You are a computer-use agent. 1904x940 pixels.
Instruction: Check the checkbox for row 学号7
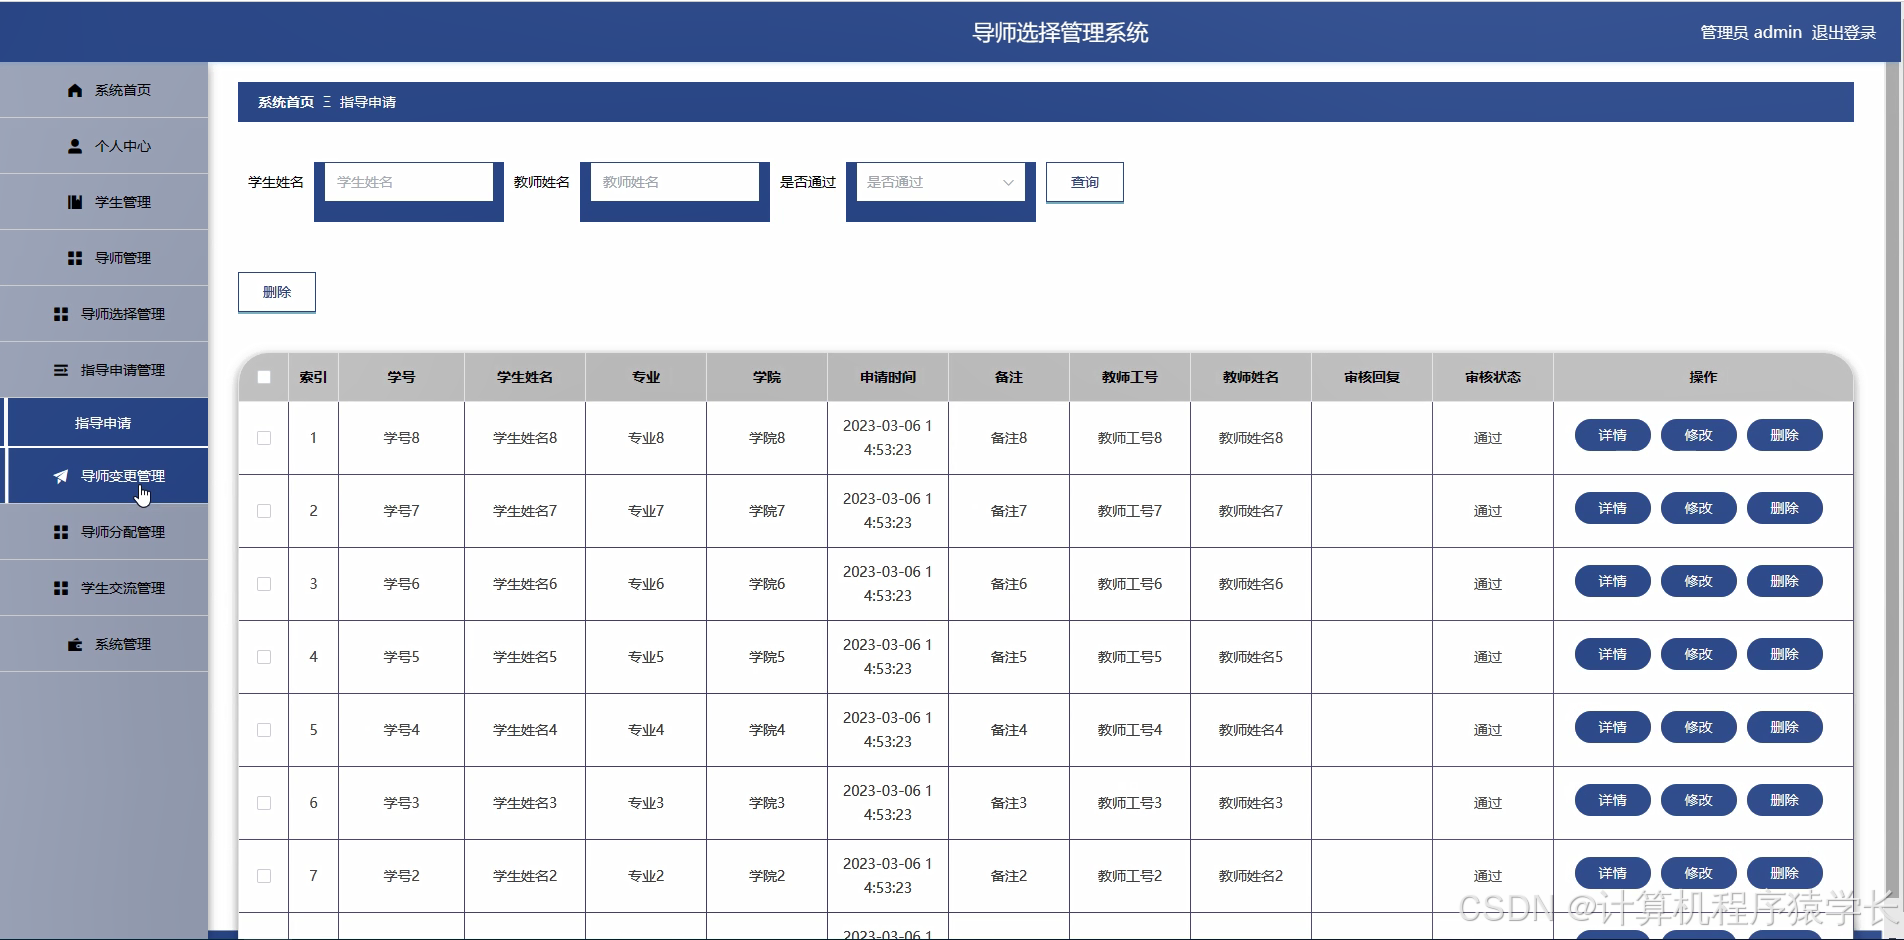coord(264,511)
